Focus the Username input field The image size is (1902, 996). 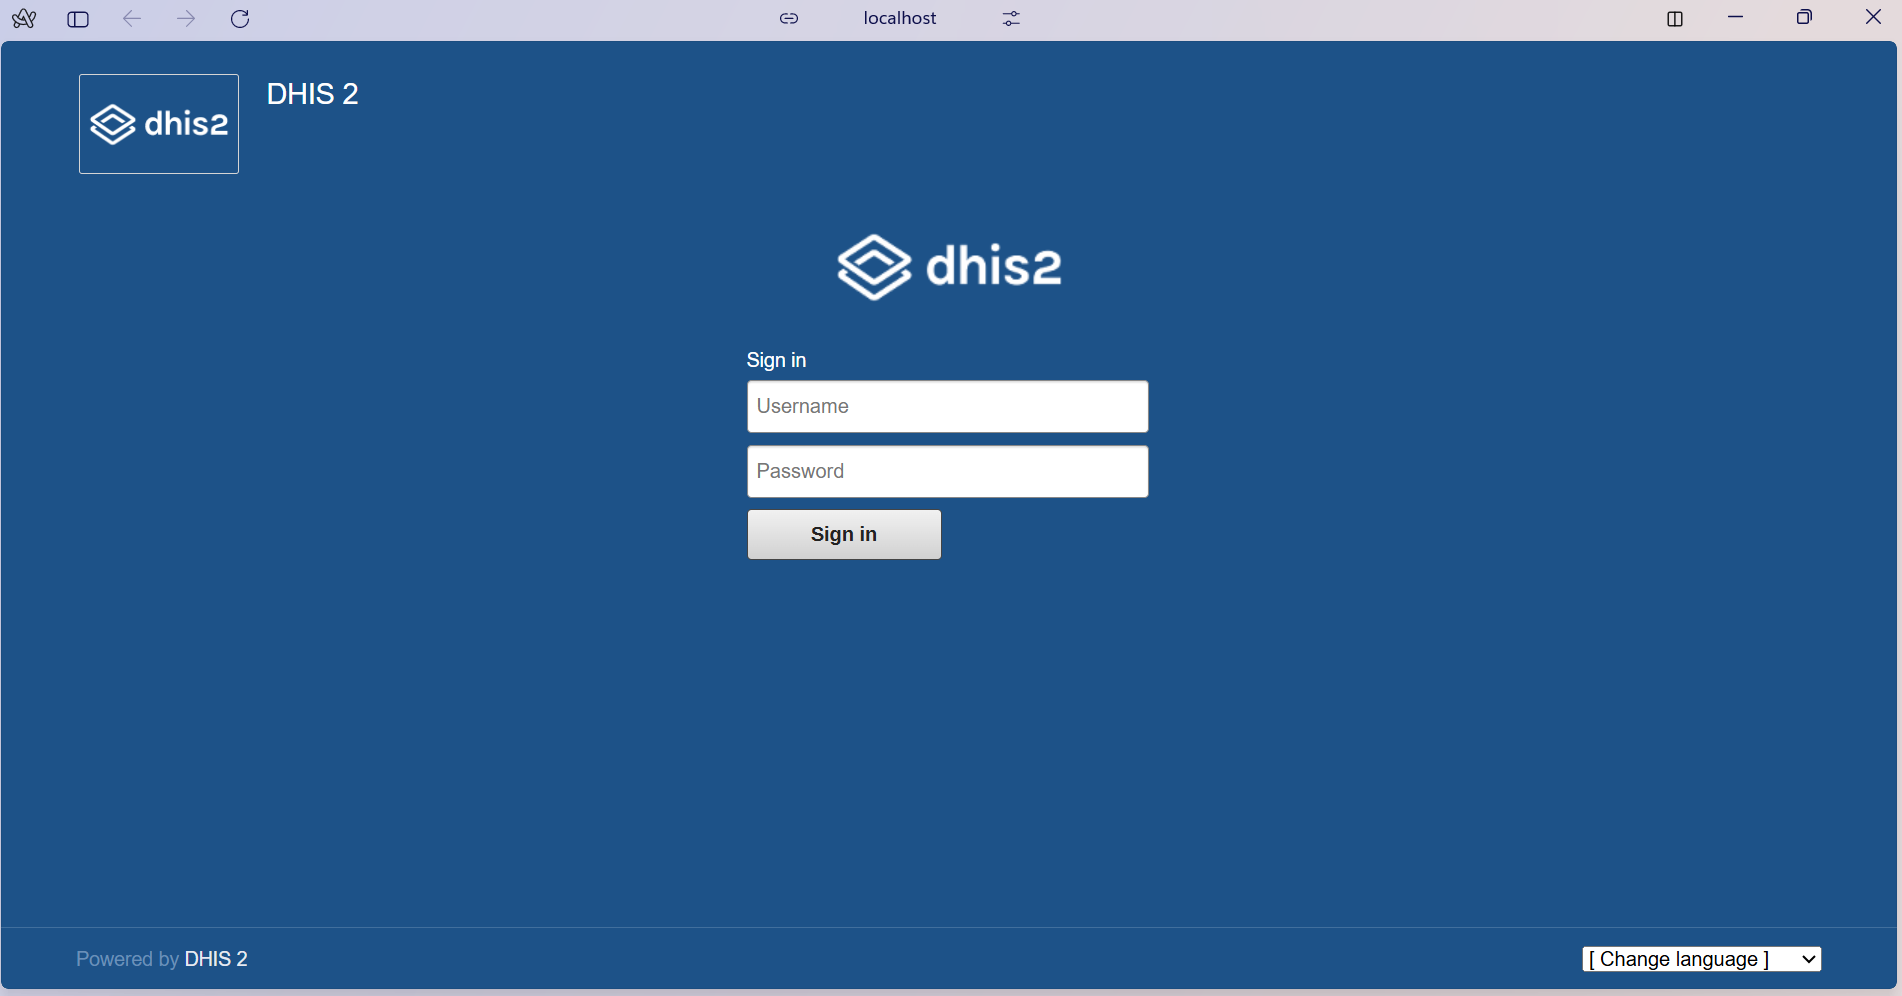[x=948, y=407]
